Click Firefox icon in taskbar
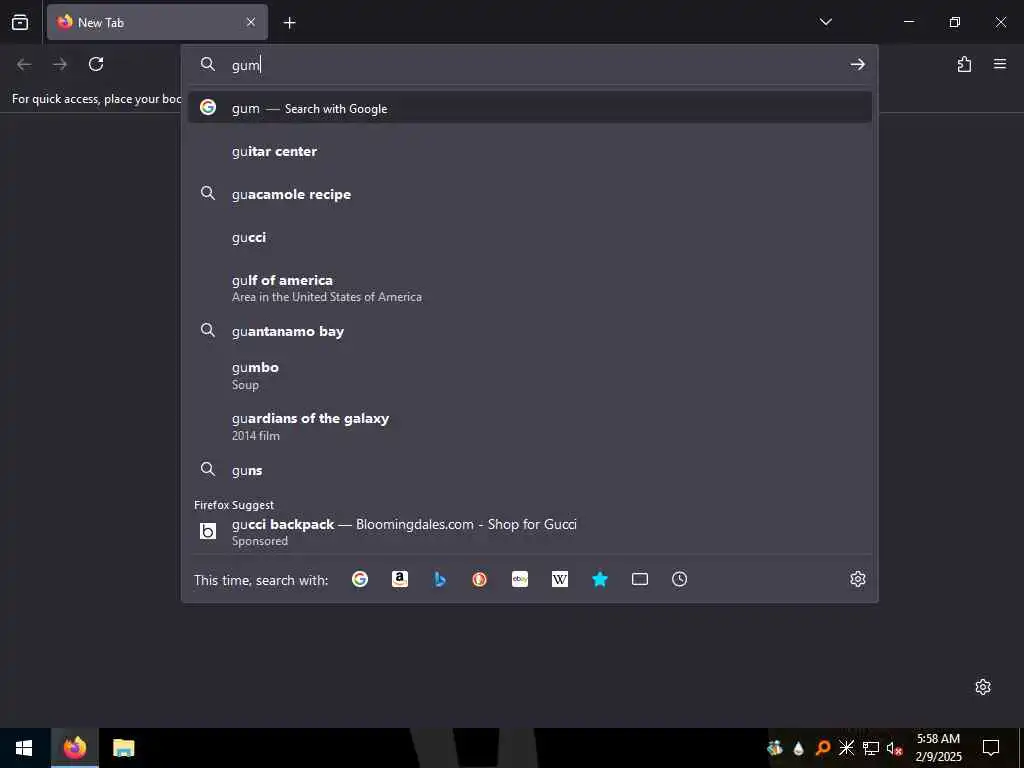 point(74,748)
